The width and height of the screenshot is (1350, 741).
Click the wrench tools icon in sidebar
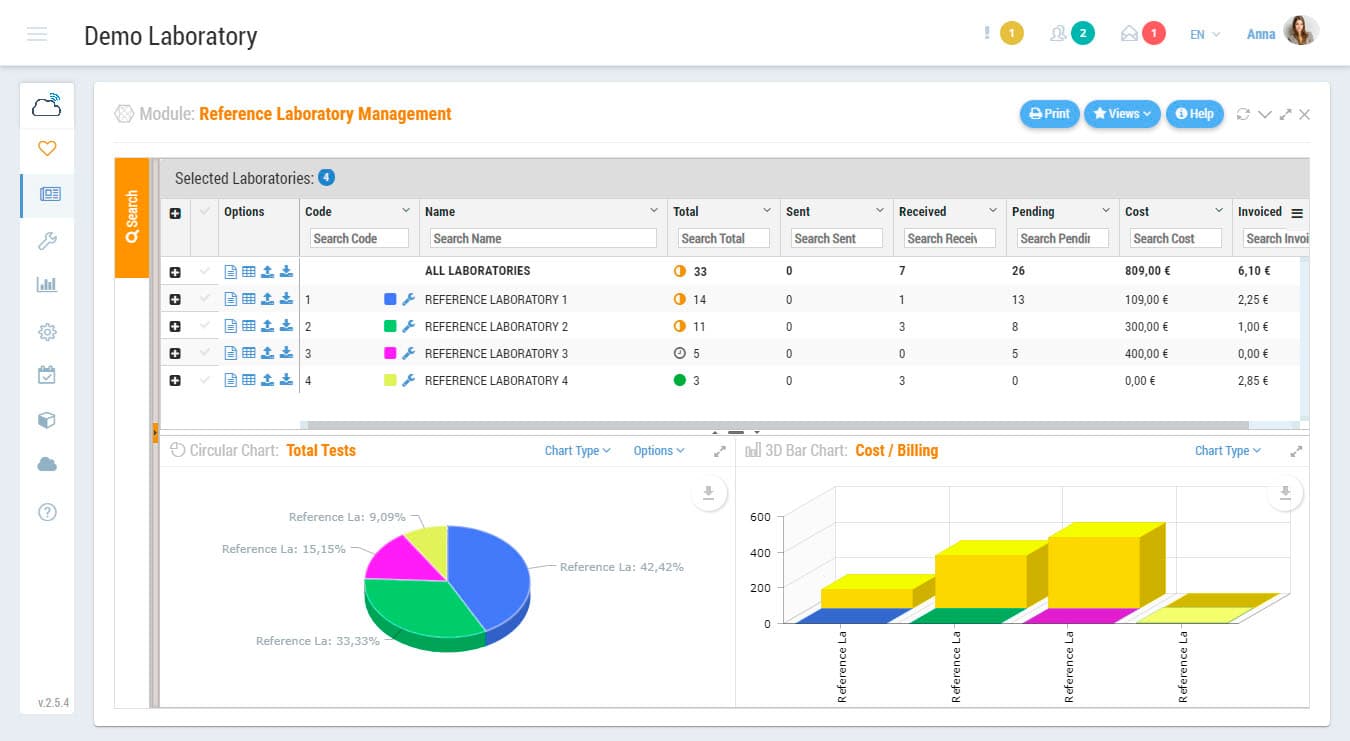pyautogui.click(x=47, y=240)
